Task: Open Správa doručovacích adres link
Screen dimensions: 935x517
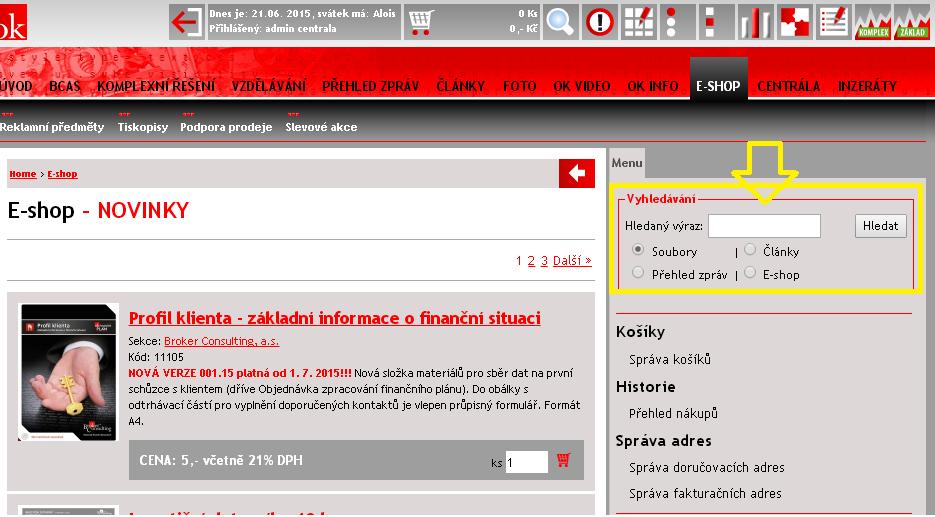Action: pyautogui.click(x=707, y=468)
